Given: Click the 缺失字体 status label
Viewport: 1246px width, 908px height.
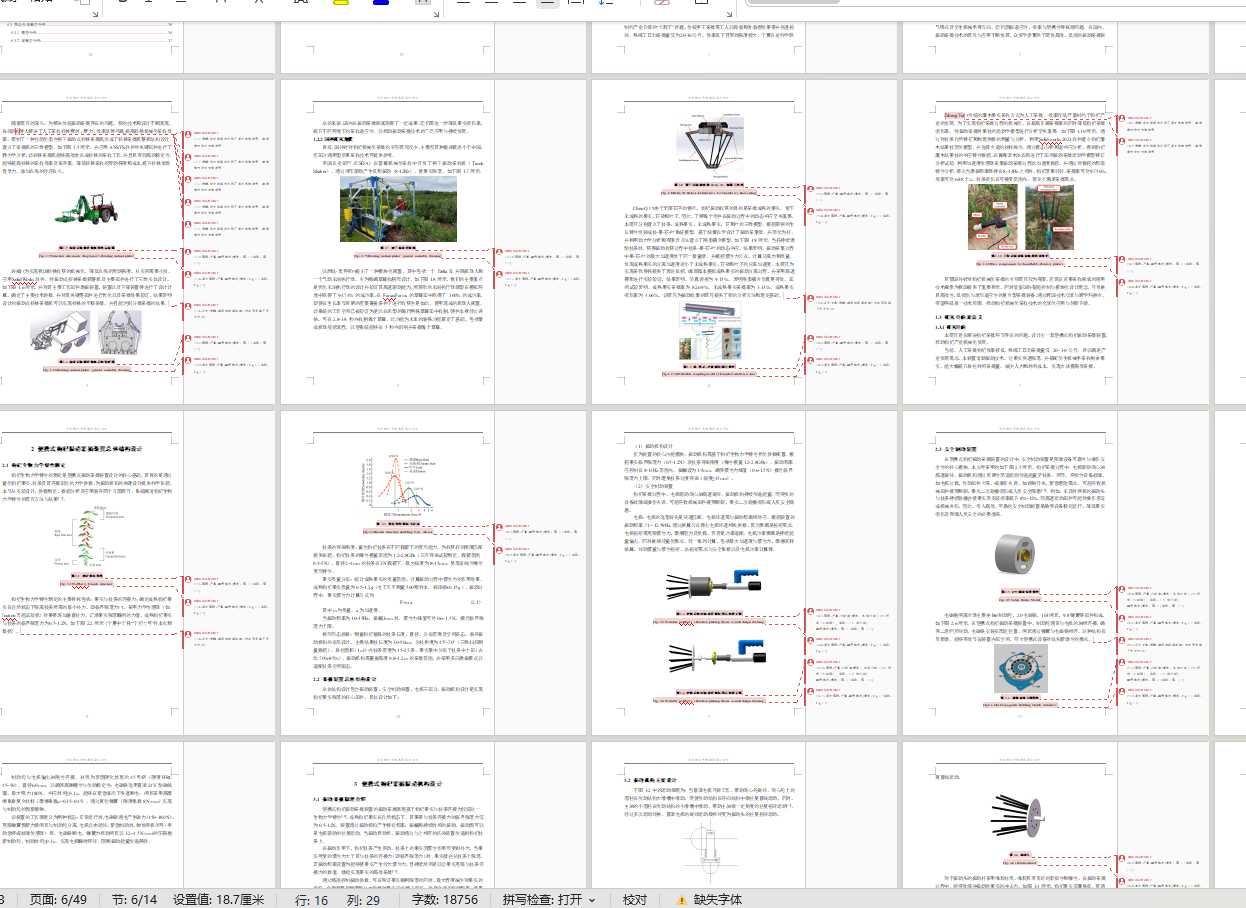Looking at the screenshot, I should pyautogui.click(x=718, y=899).
